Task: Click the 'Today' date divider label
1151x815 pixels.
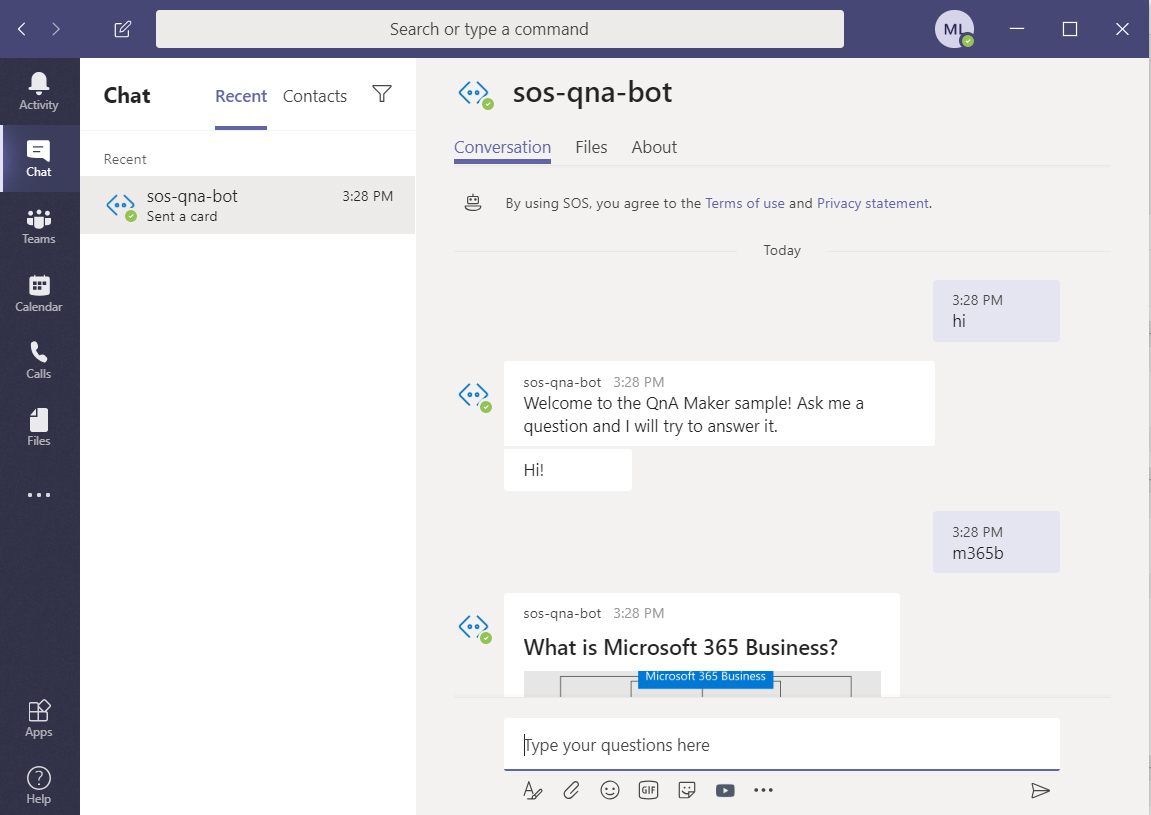Action: (x=782, y=250)
